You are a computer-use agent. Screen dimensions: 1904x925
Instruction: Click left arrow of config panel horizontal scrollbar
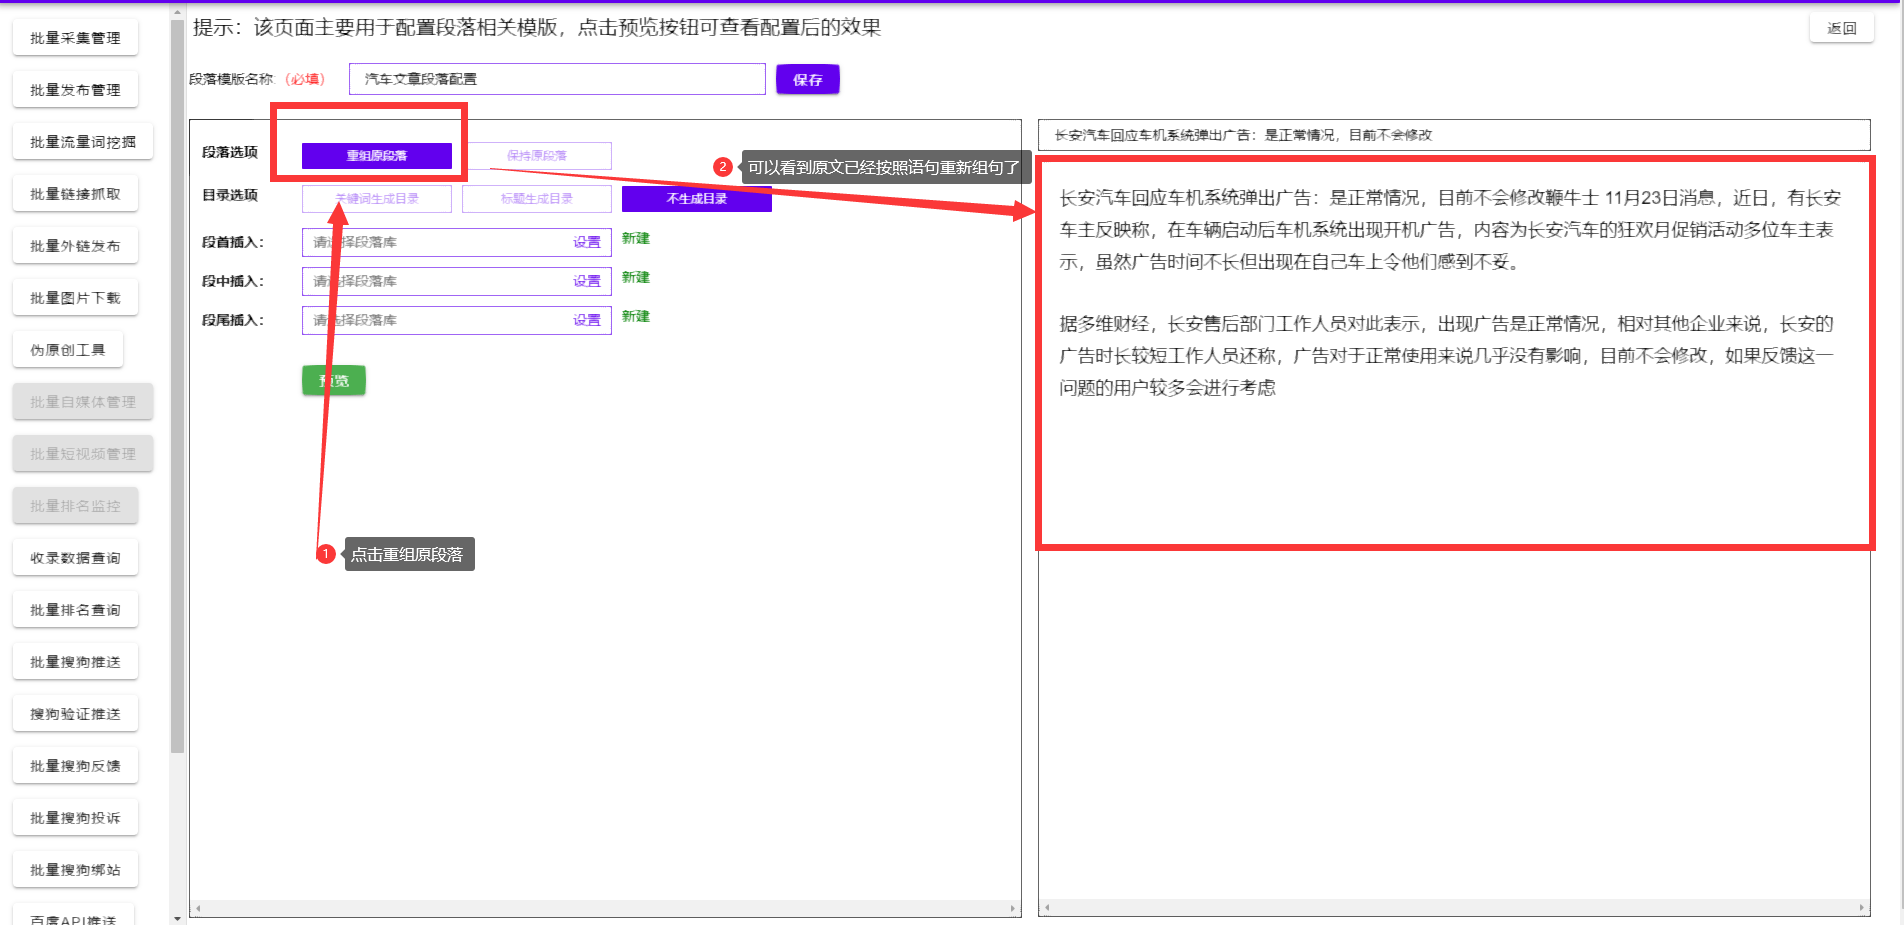[198, 909]
